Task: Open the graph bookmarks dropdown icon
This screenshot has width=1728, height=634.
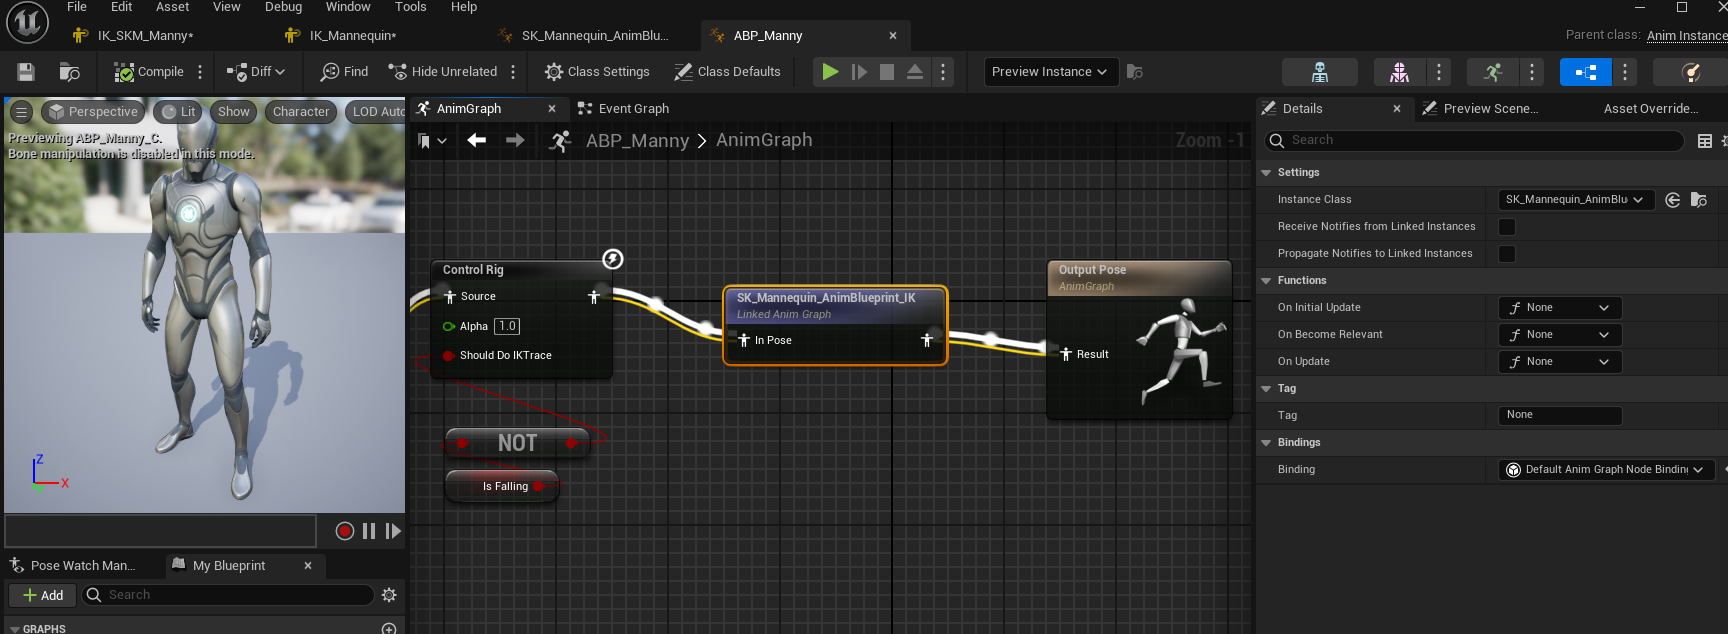Action: point(431,141)
